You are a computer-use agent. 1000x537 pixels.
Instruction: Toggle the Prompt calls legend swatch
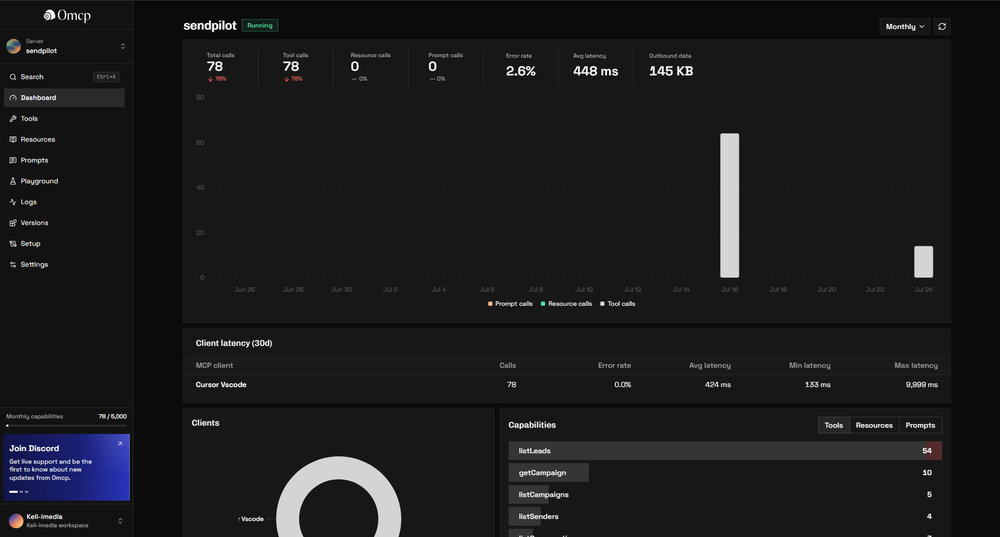coord(490,304)
